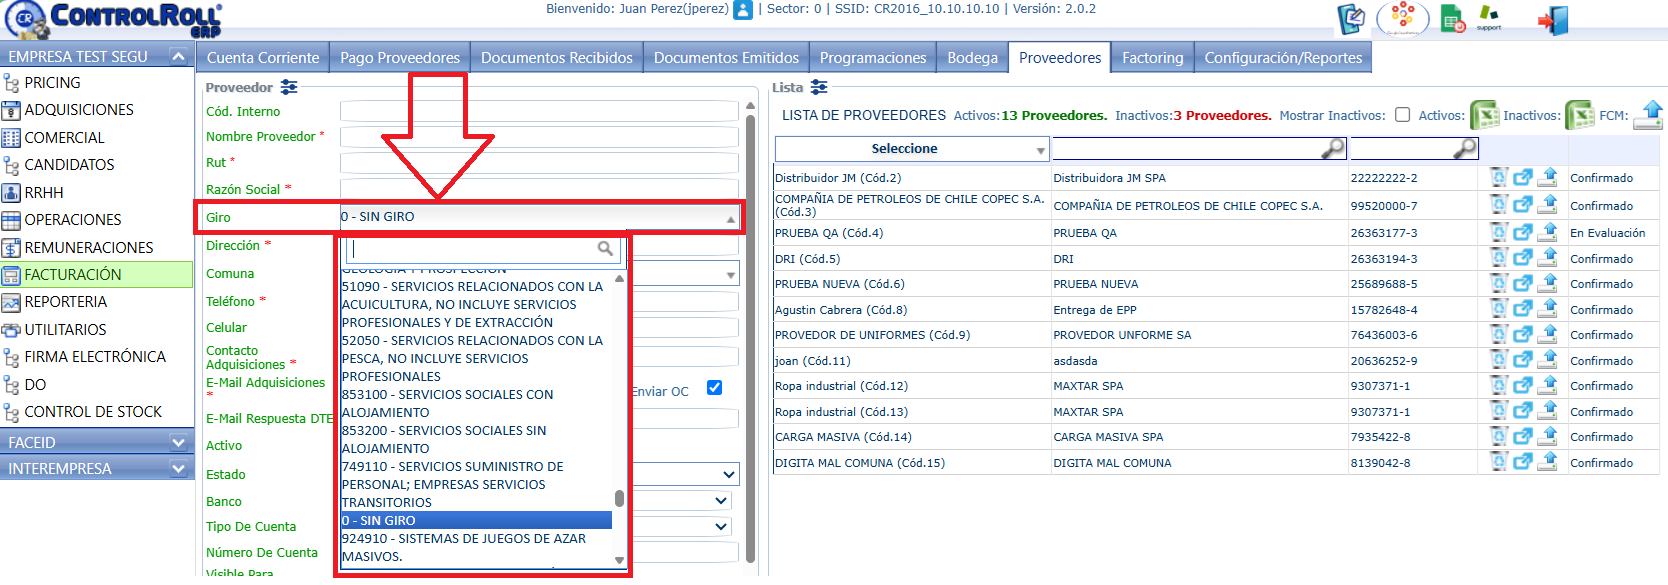Click the filter icon beside Lista
1668x585 pixels.
click(x=819, y=87)
